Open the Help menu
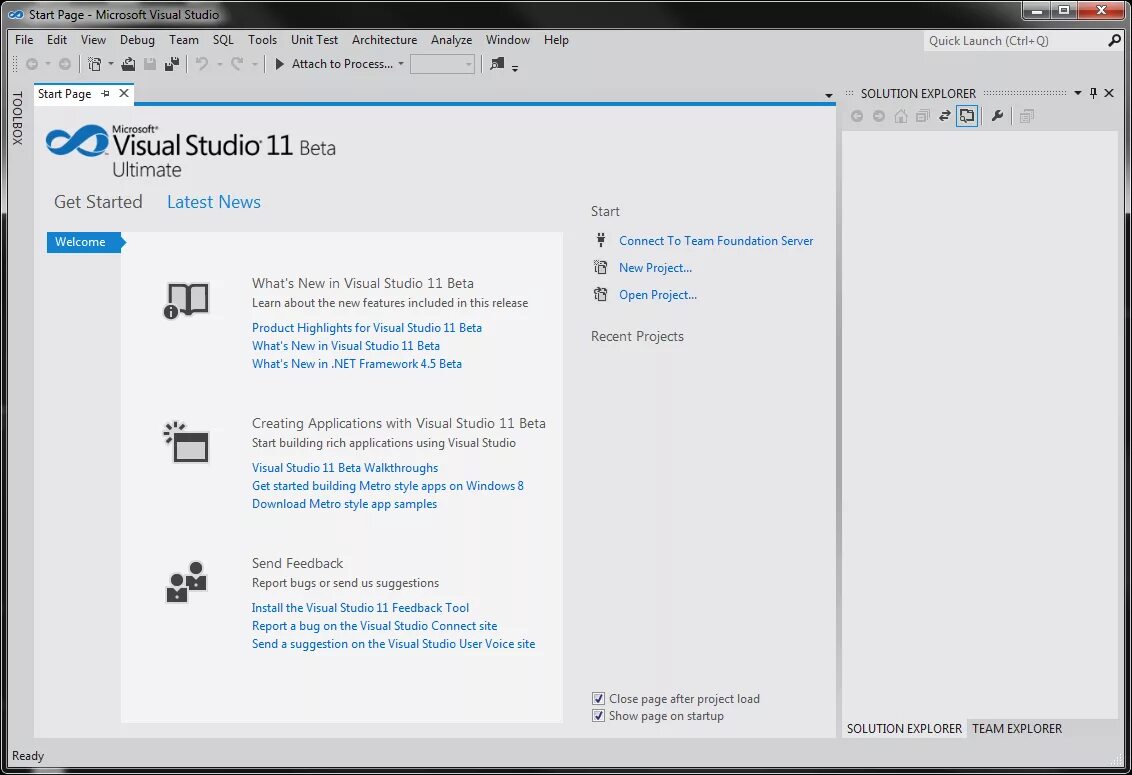 (x=556, y=40)
